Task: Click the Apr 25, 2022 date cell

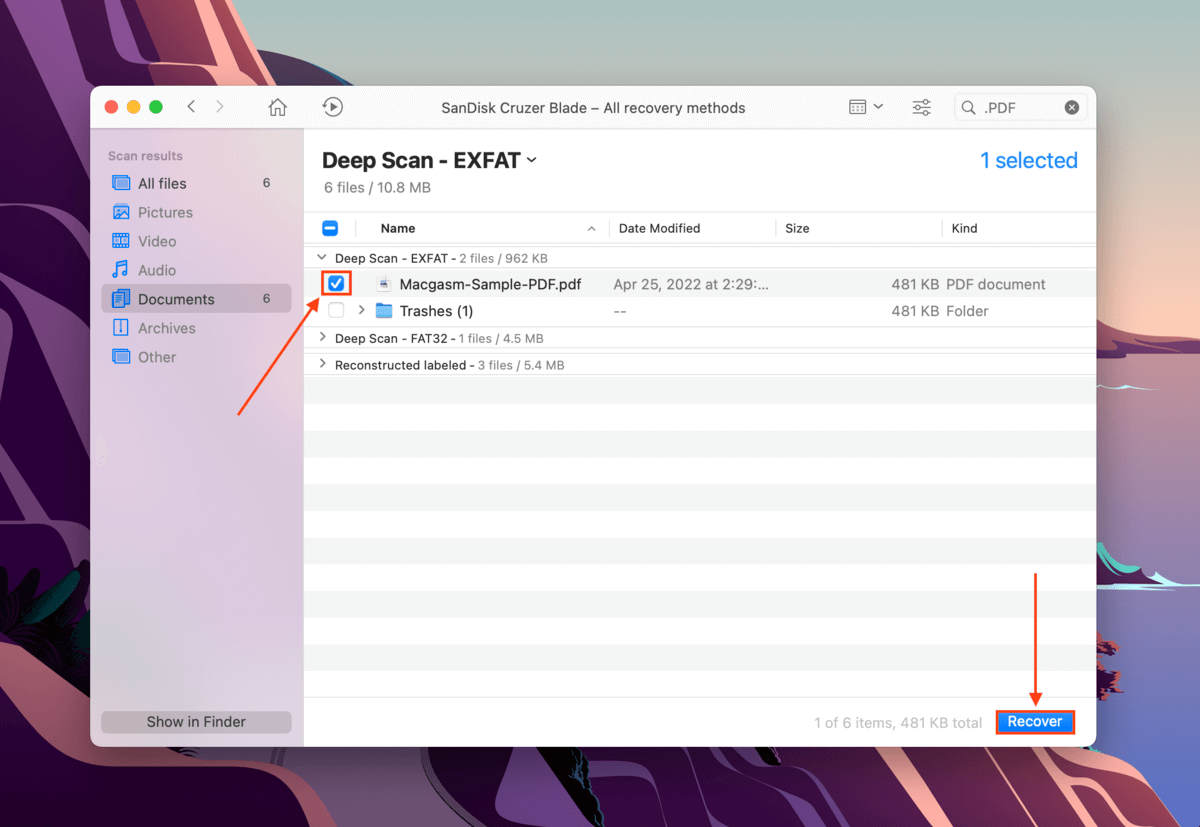Action: 691,284
